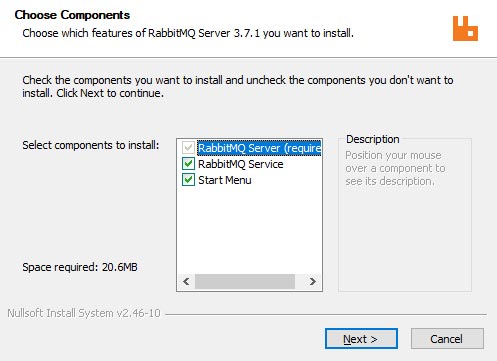Viewport: 497px width, 361px height.
Task: Click Next to continue installation
Action: click(x=361, y=339)
